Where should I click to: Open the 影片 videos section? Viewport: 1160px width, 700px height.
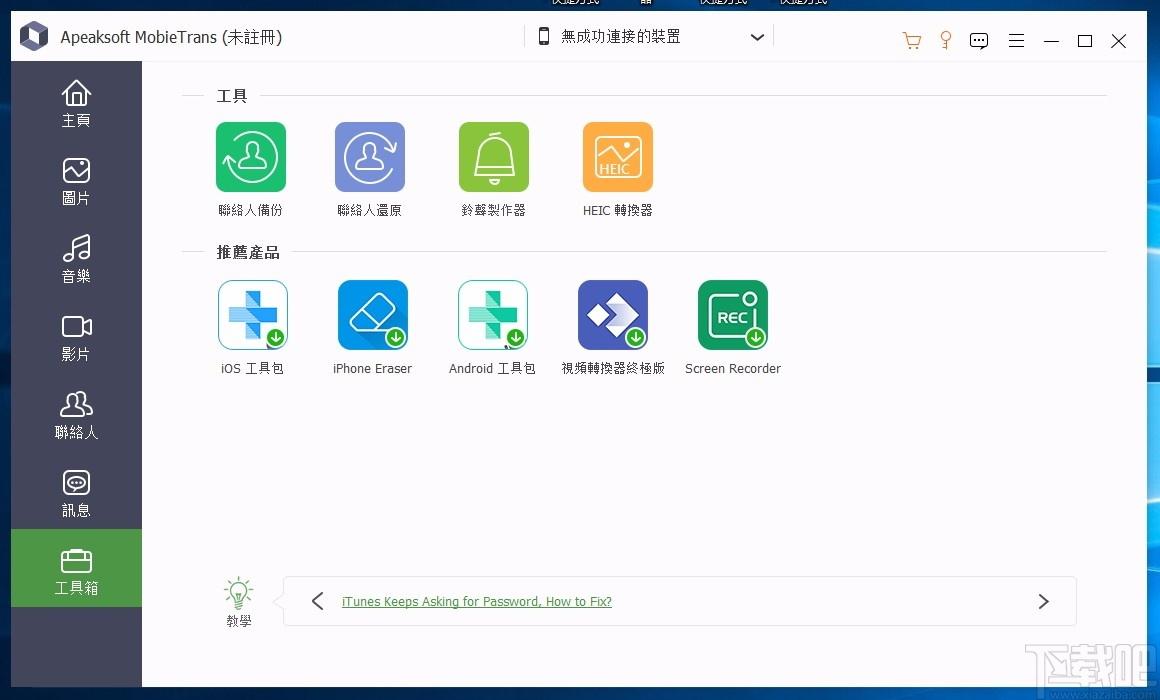pyautogui.click(x=76, y=337)
